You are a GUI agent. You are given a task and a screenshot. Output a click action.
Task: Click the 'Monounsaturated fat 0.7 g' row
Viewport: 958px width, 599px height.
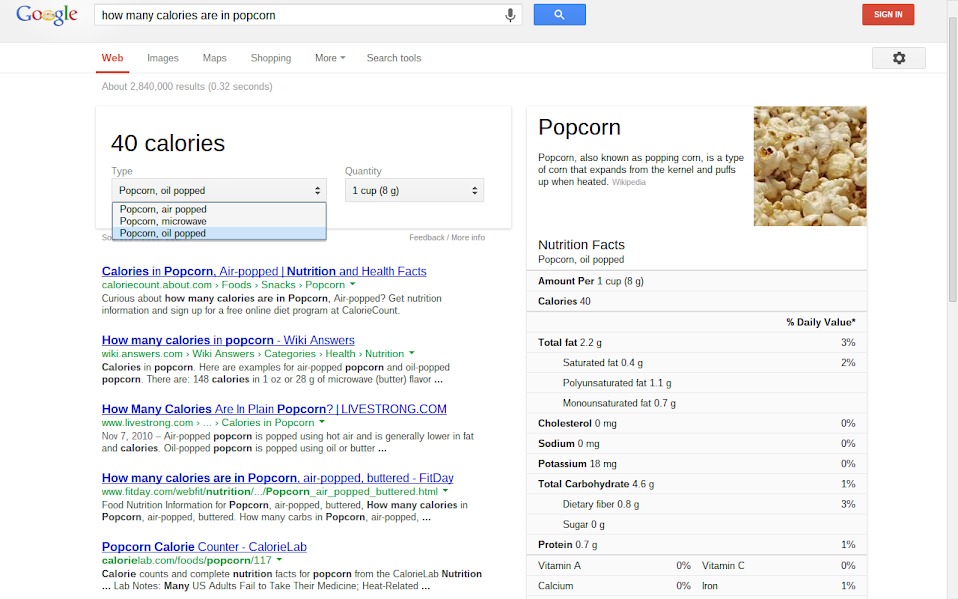tap(697, 403)
